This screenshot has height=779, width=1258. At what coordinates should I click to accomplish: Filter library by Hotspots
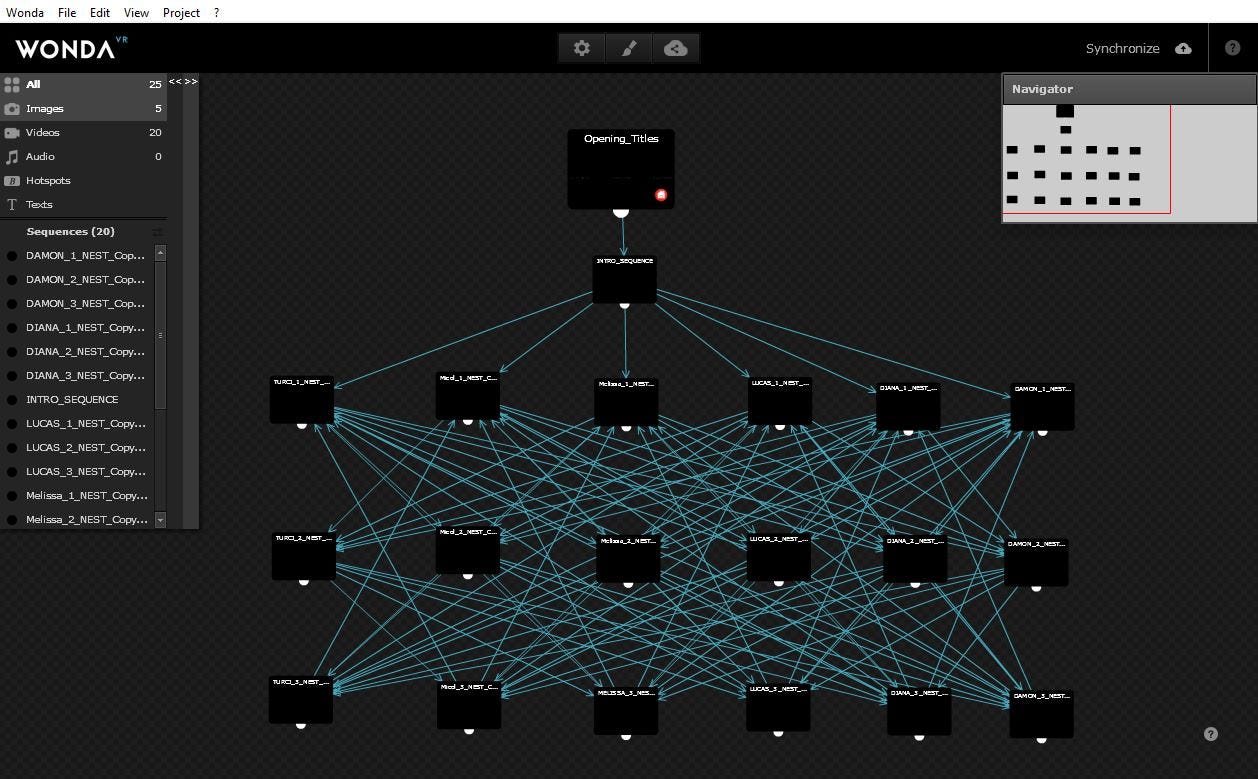[83, 180]
